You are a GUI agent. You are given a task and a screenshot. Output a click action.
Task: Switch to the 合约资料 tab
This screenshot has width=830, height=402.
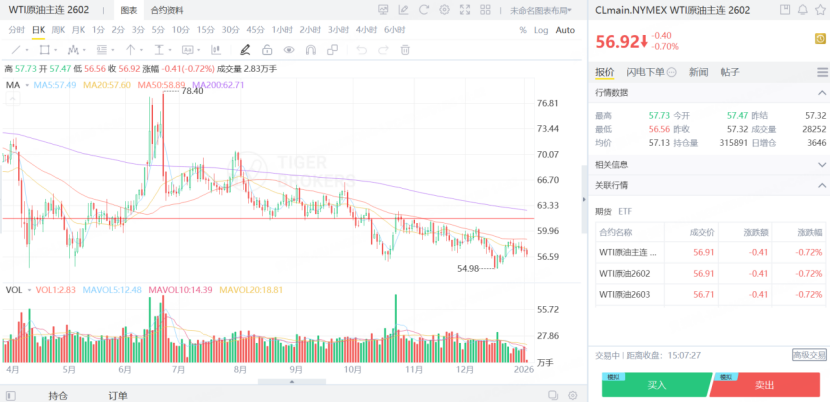[167, 10]
